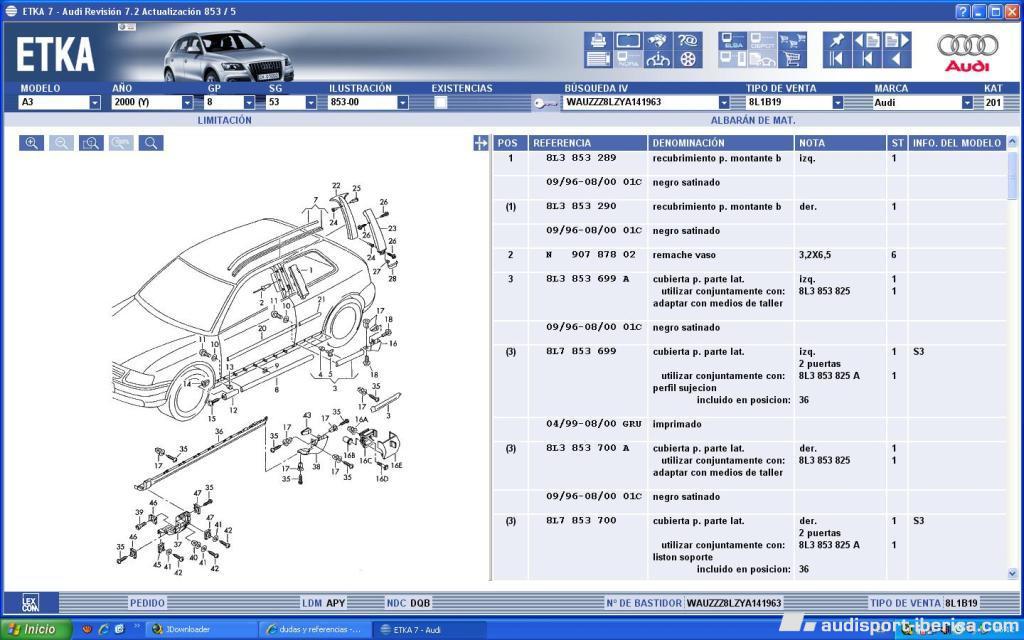Click the printer icon in the toolbar

(598, 40)
